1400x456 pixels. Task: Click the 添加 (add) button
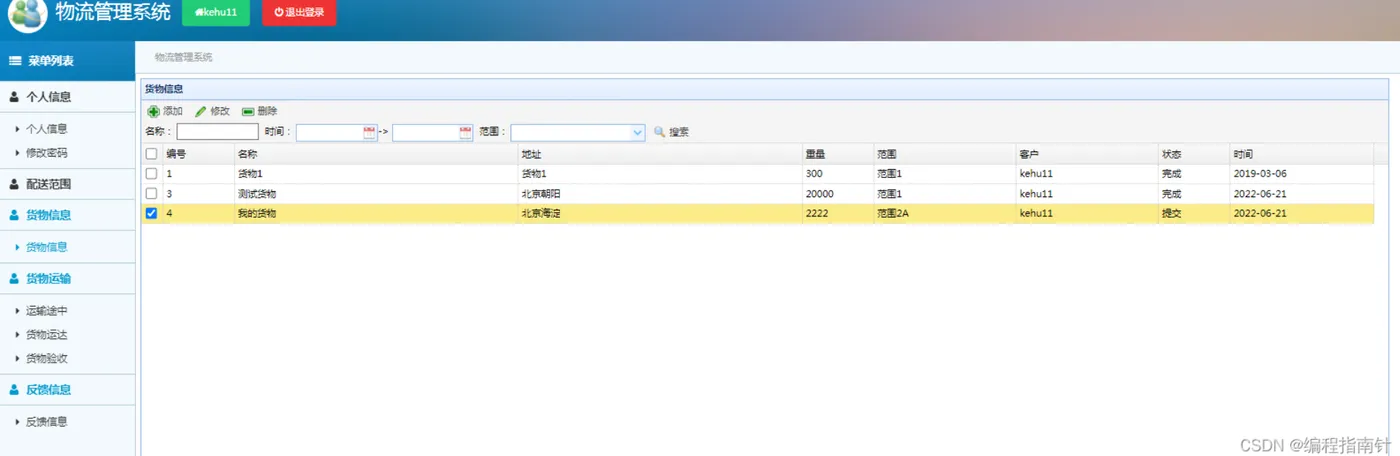point(165,111)
